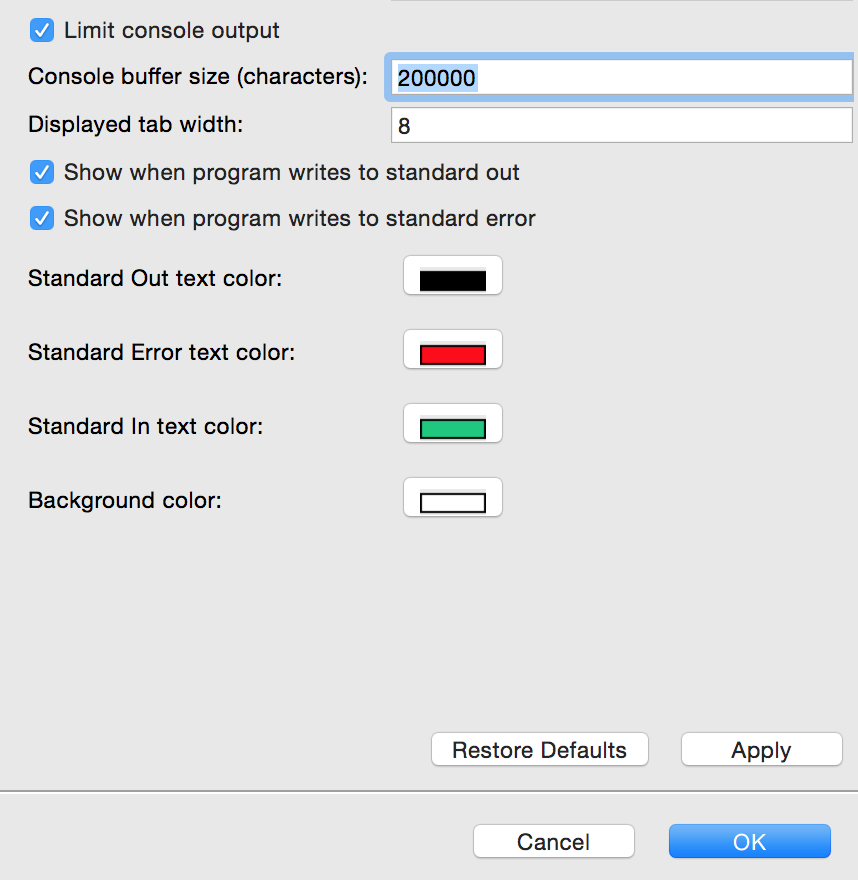
Task: Focus the Displayed tab width input
Action: (621, 125)
